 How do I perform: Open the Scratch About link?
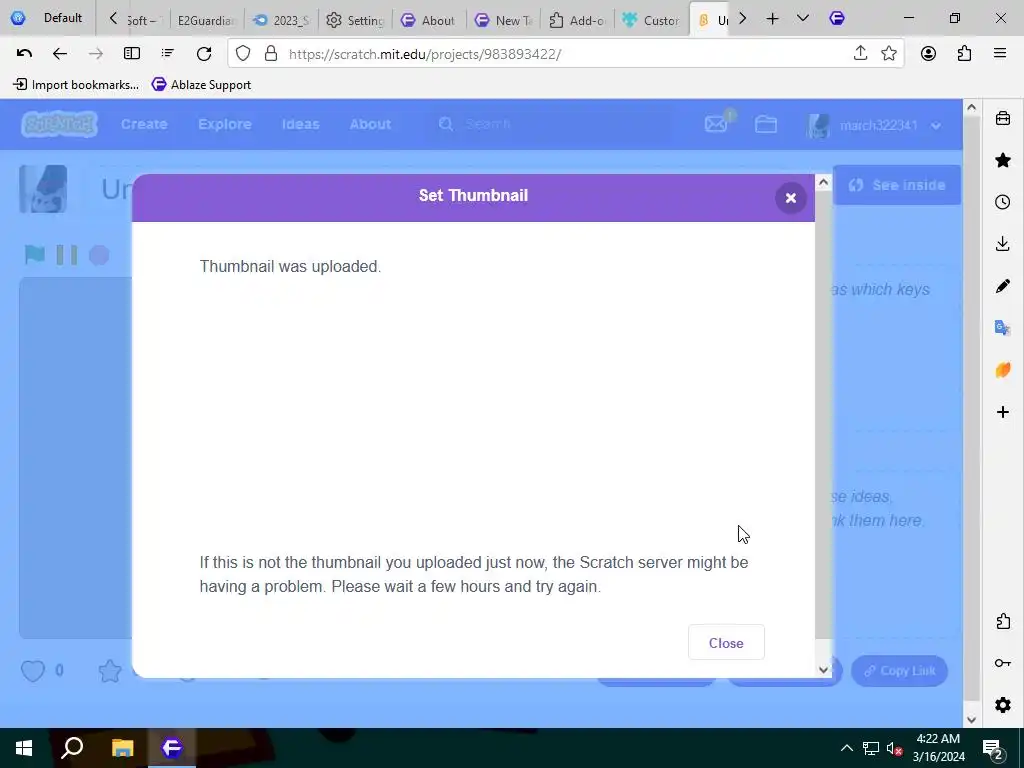370,124
